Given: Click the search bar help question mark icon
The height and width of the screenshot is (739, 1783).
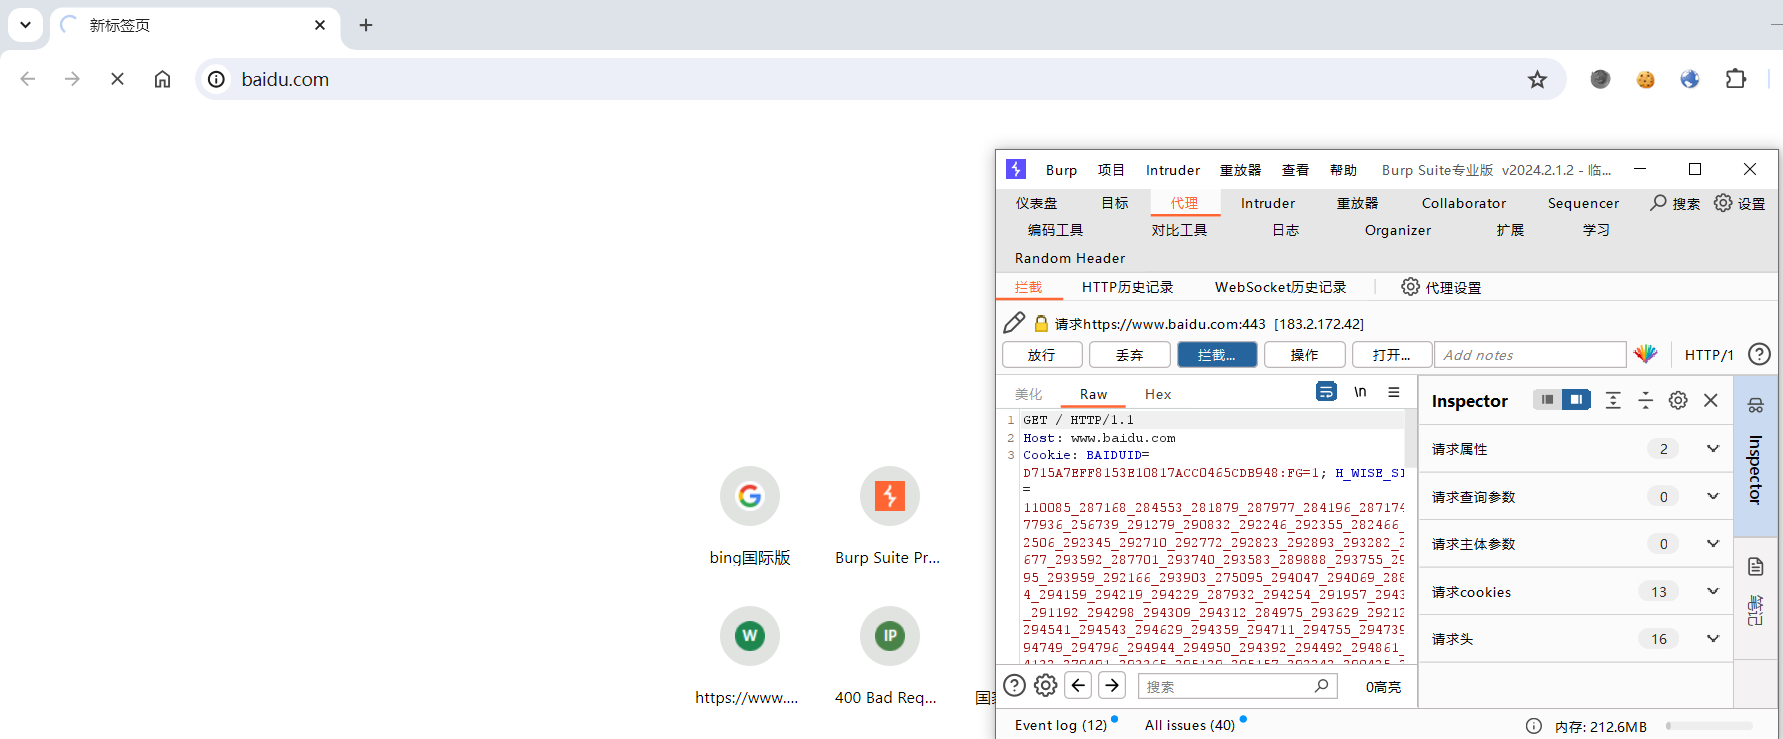Looking at the screenshot, I should click(1014, 685).
